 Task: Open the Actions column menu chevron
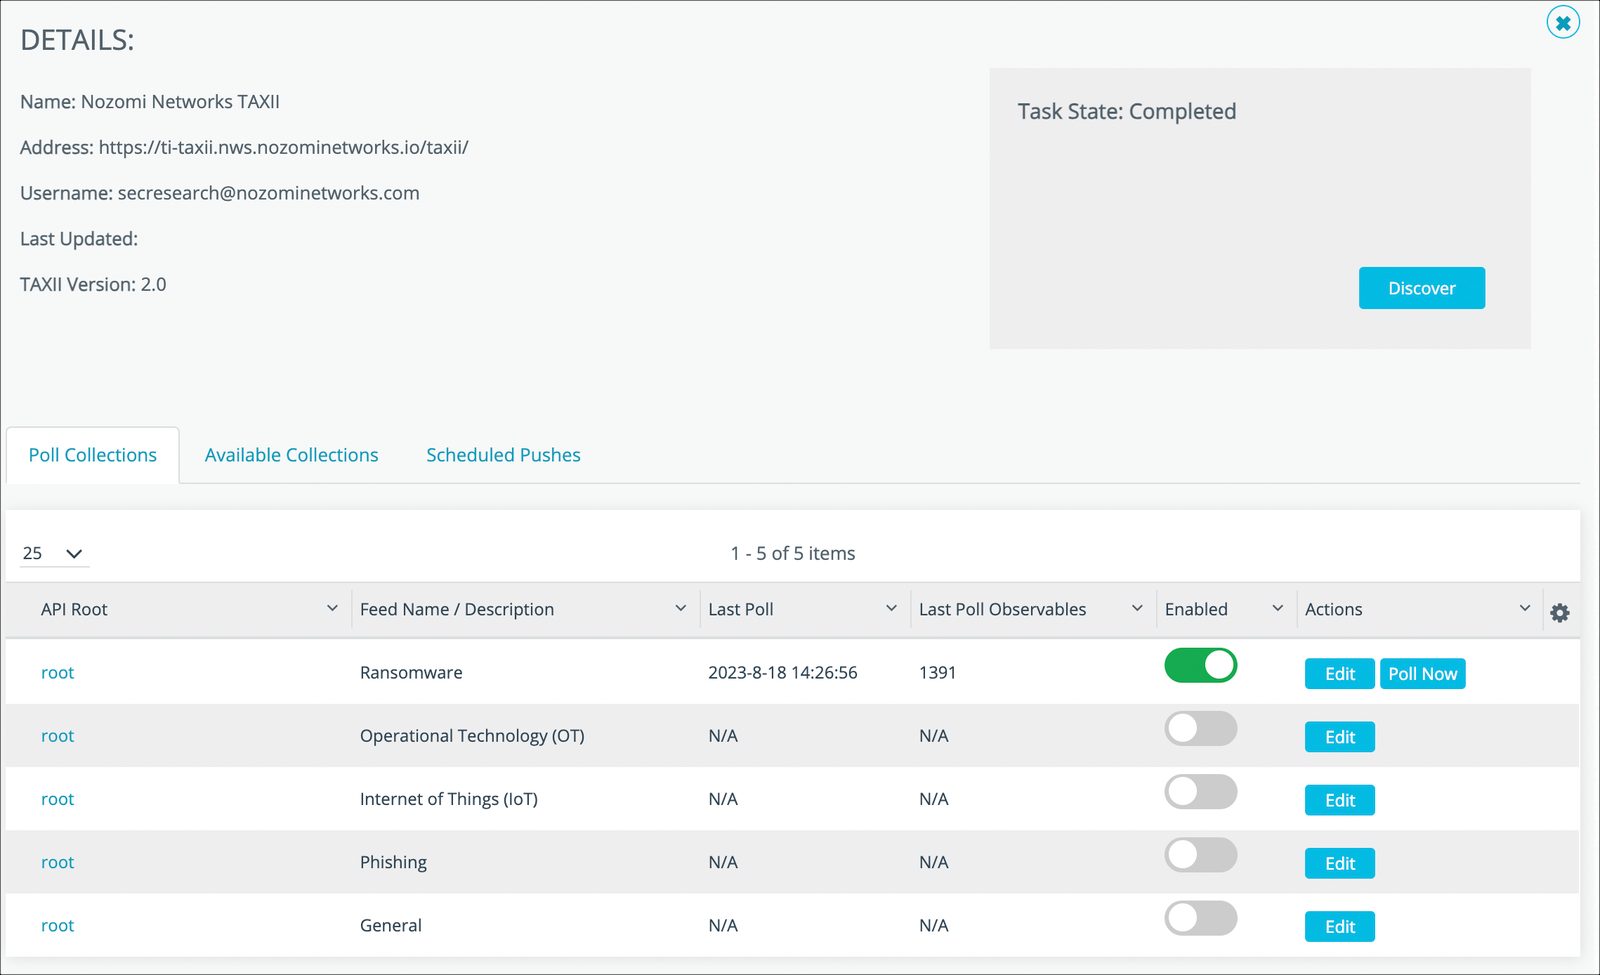[x=1525, y=608]
